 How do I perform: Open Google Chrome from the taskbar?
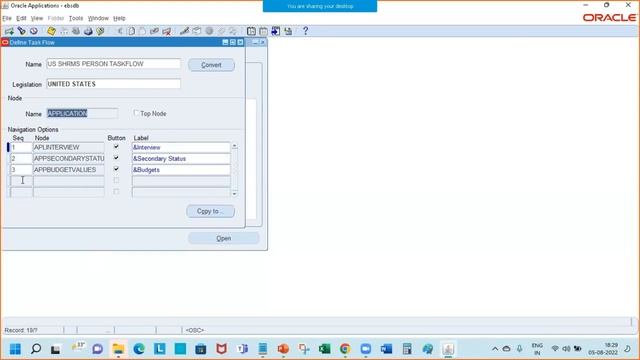[345, 349]
